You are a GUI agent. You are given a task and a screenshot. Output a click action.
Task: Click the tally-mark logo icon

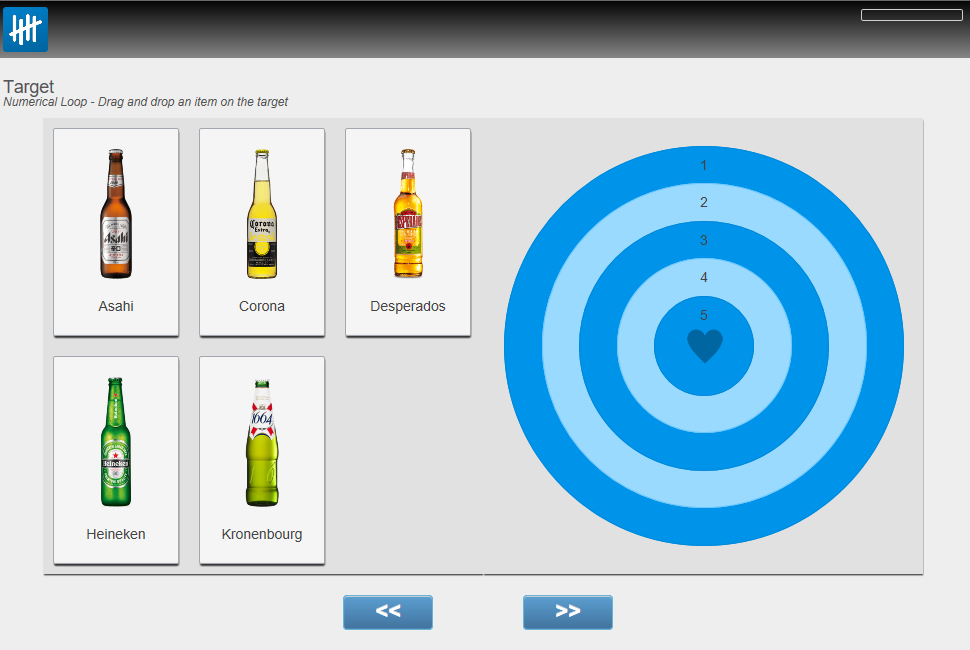(x=25, y=29)
